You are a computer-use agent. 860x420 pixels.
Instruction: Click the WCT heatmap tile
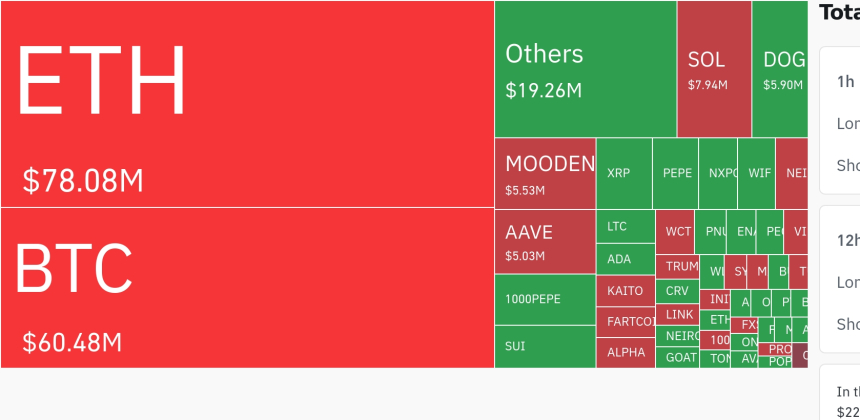[x=677, y=232]
